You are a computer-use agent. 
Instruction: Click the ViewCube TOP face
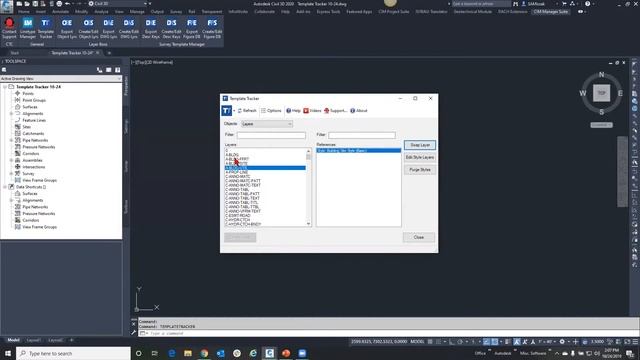tap(601, 93)
